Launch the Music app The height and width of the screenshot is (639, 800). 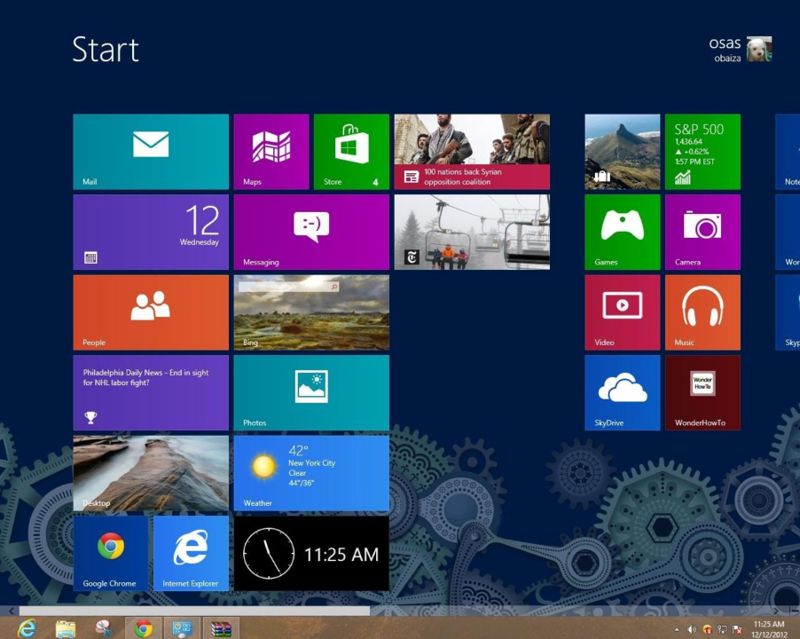click(702, 312)
